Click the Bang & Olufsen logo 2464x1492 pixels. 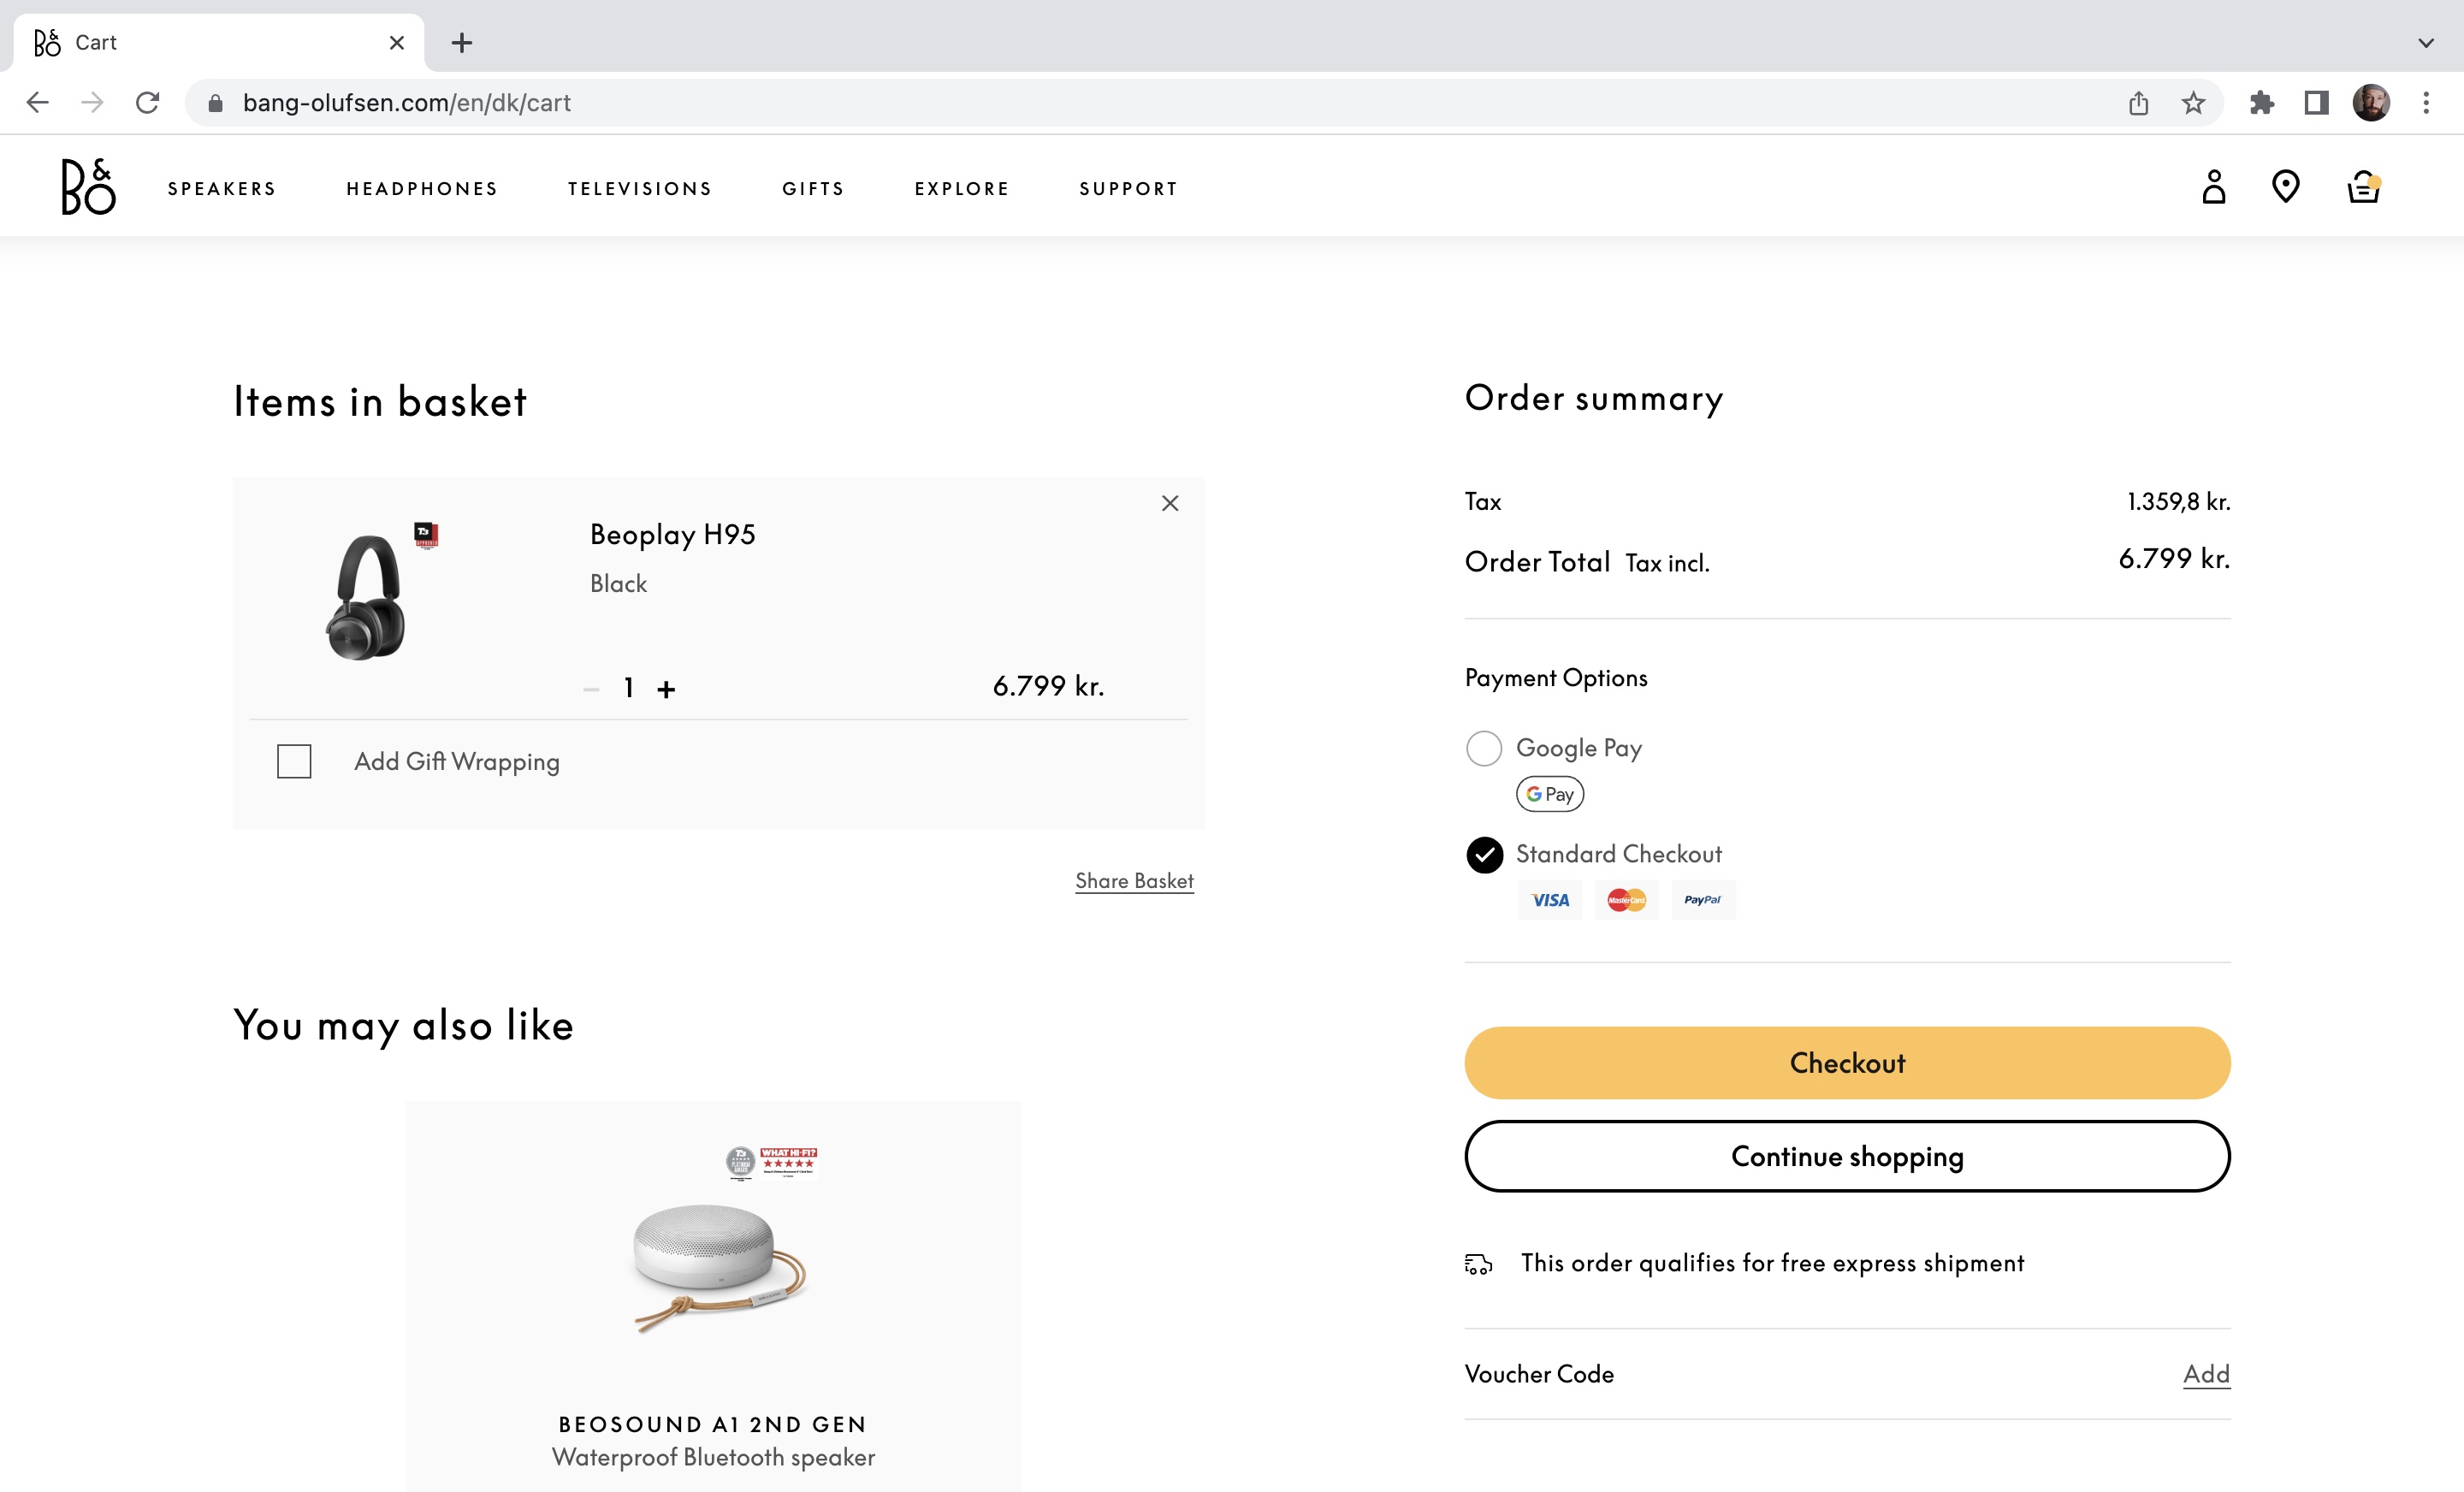coord(88,187)
